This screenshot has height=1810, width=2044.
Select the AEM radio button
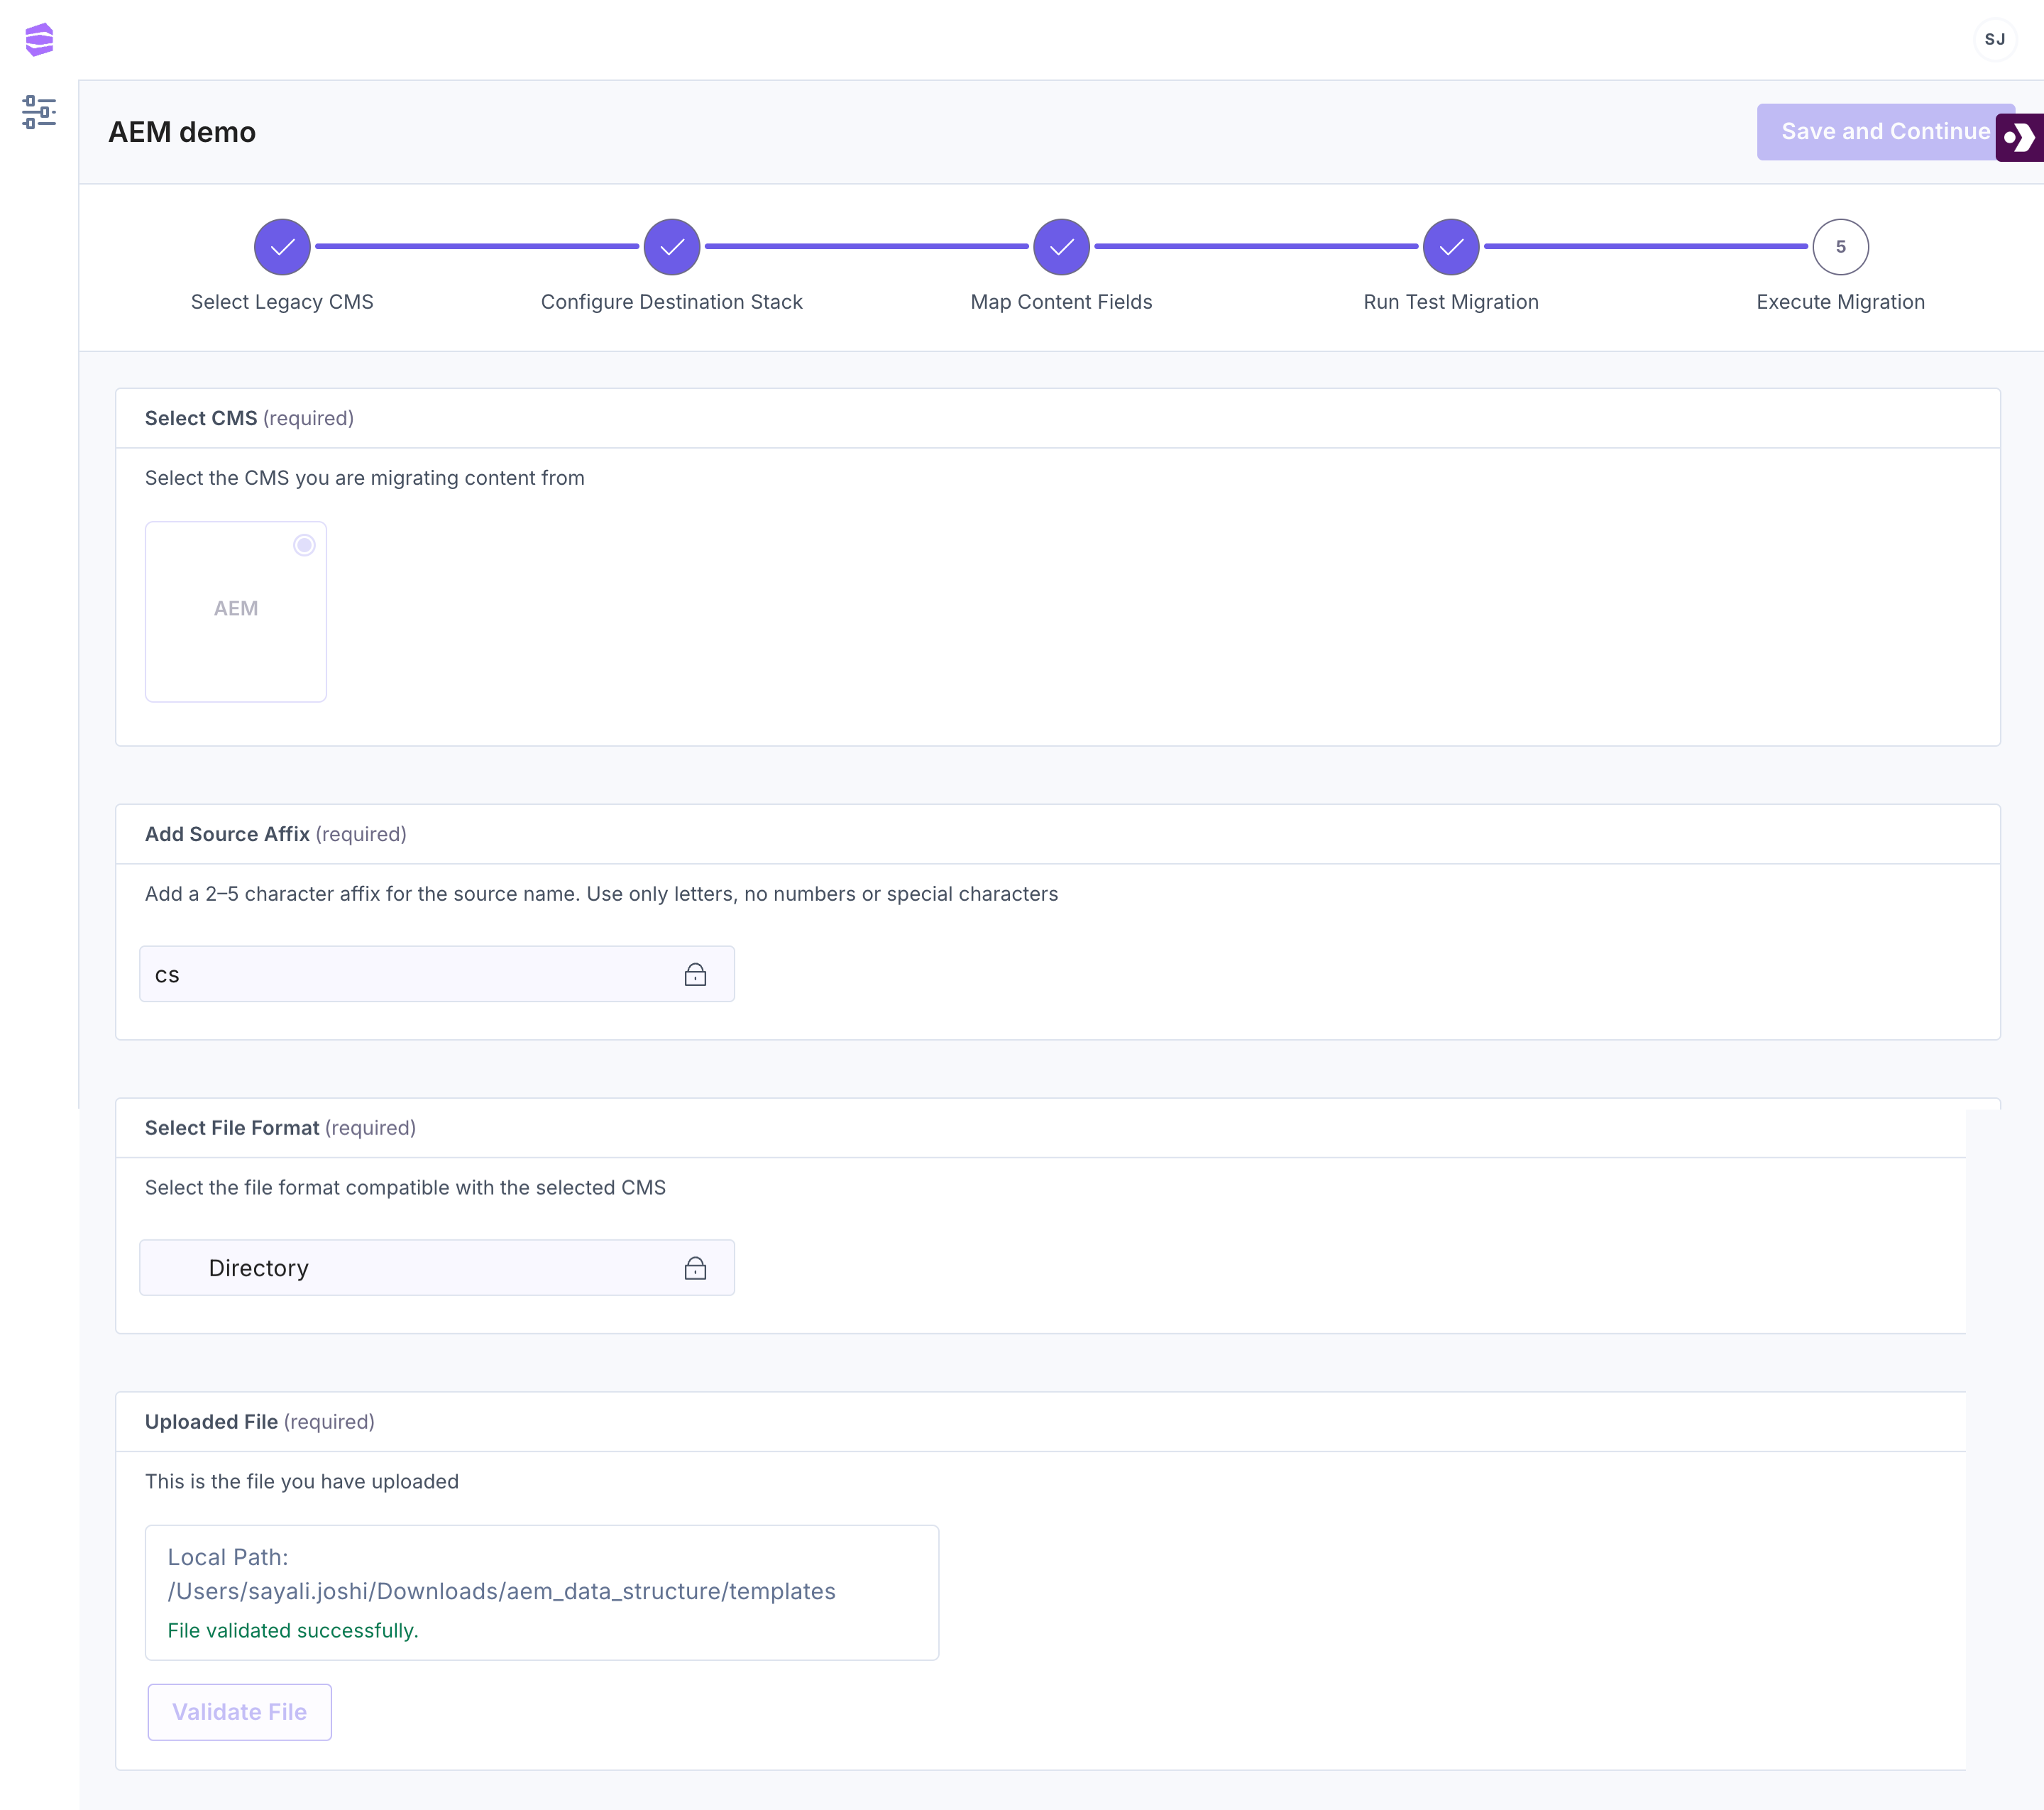tap(304, 545)
